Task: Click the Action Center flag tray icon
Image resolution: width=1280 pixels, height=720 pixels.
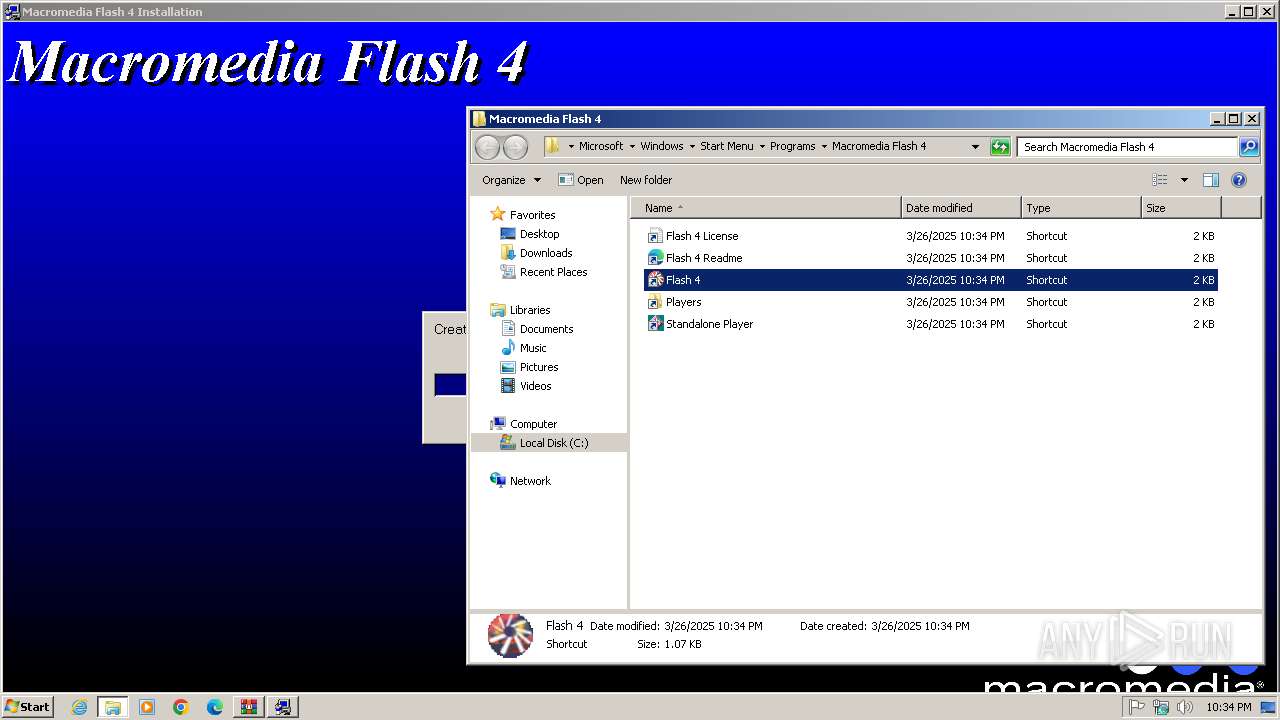Action: point(1137,707)
